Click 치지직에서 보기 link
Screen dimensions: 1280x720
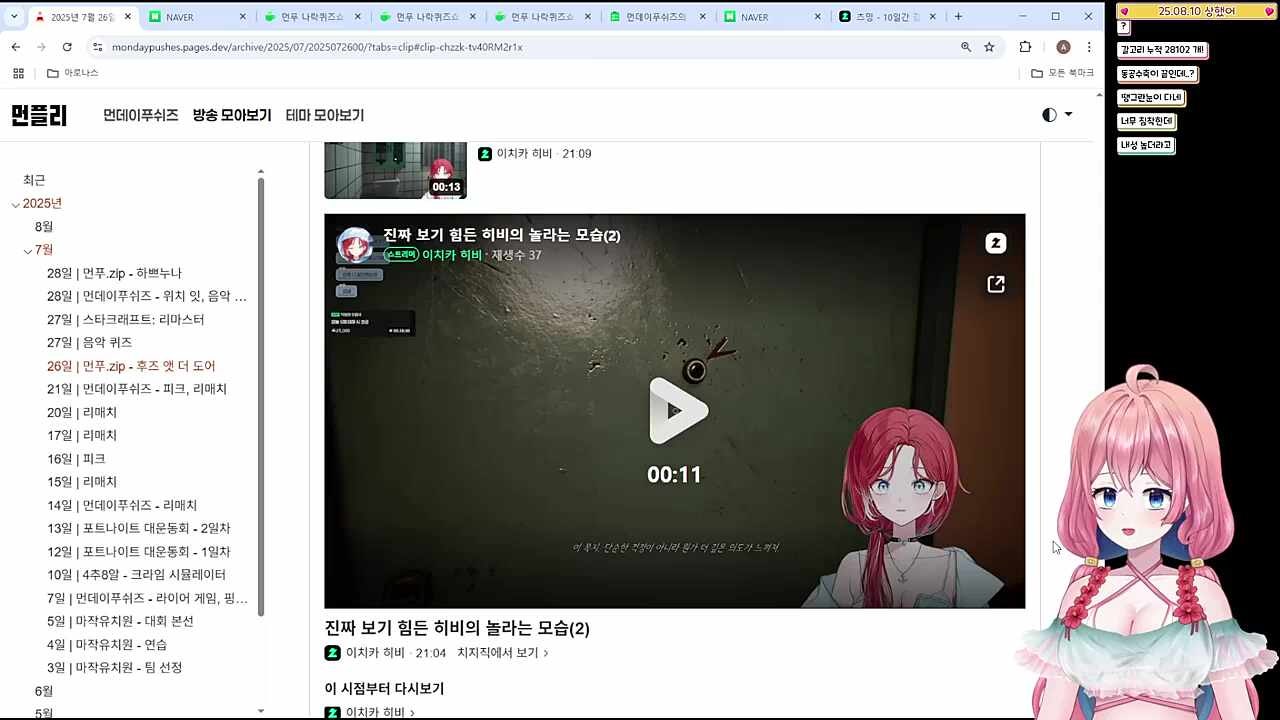502,653
